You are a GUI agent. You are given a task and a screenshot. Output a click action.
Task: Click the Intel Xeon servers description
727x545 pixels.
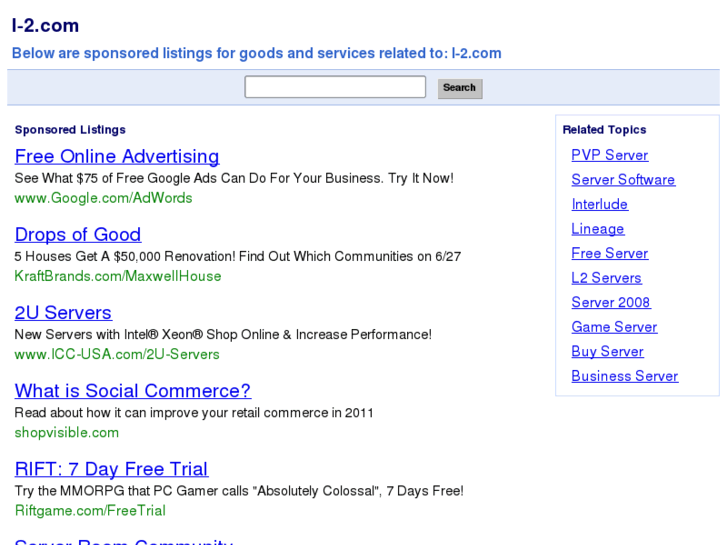coord(223,334)
